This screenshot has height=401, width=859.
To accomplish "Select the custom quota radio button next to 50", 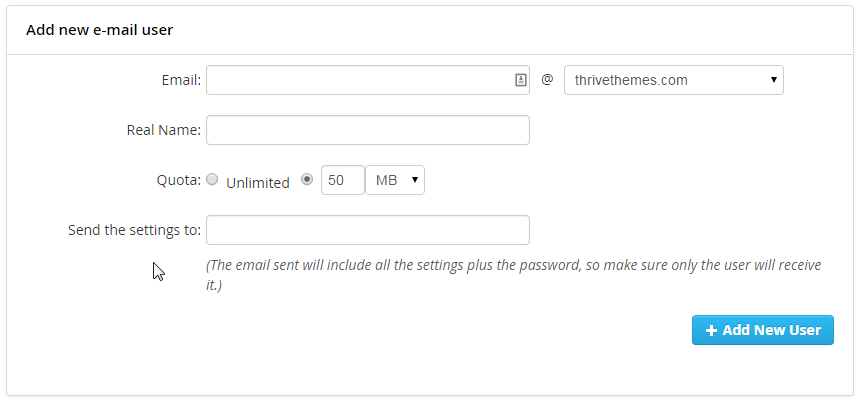I will pyautogui.click(x=307, y=179).
